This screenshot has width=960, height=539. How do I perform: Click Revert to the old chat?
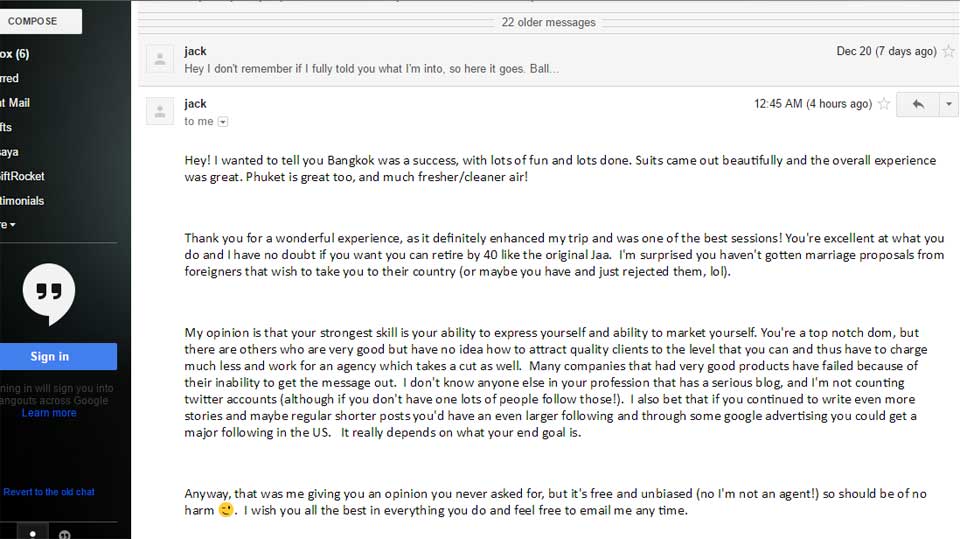pos(49,492)
